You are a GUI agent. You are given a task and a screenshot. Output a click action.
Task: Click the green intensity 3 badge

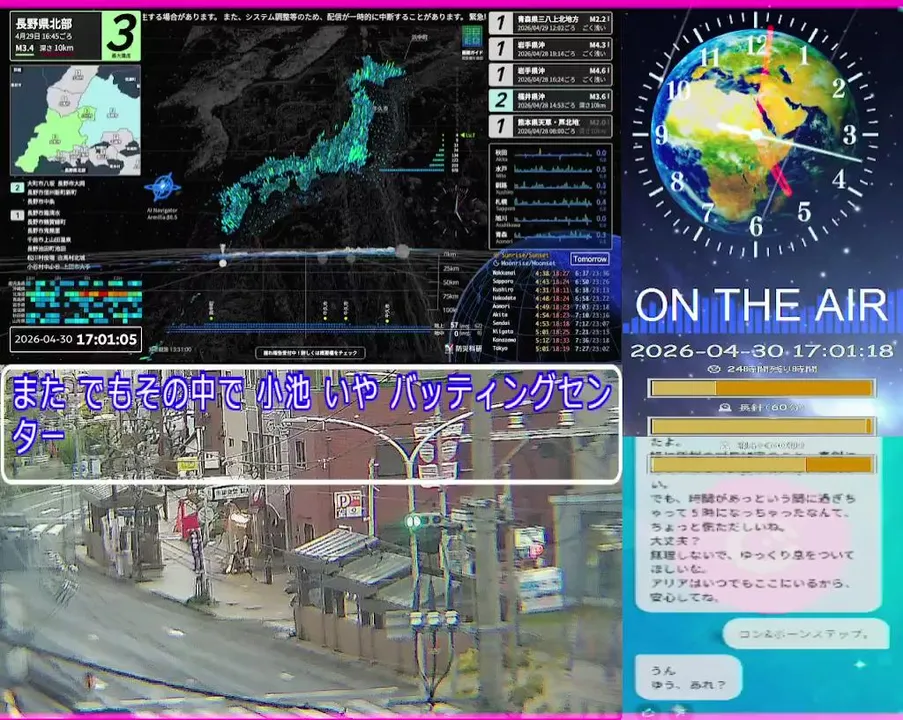click(x=121, y=35)
